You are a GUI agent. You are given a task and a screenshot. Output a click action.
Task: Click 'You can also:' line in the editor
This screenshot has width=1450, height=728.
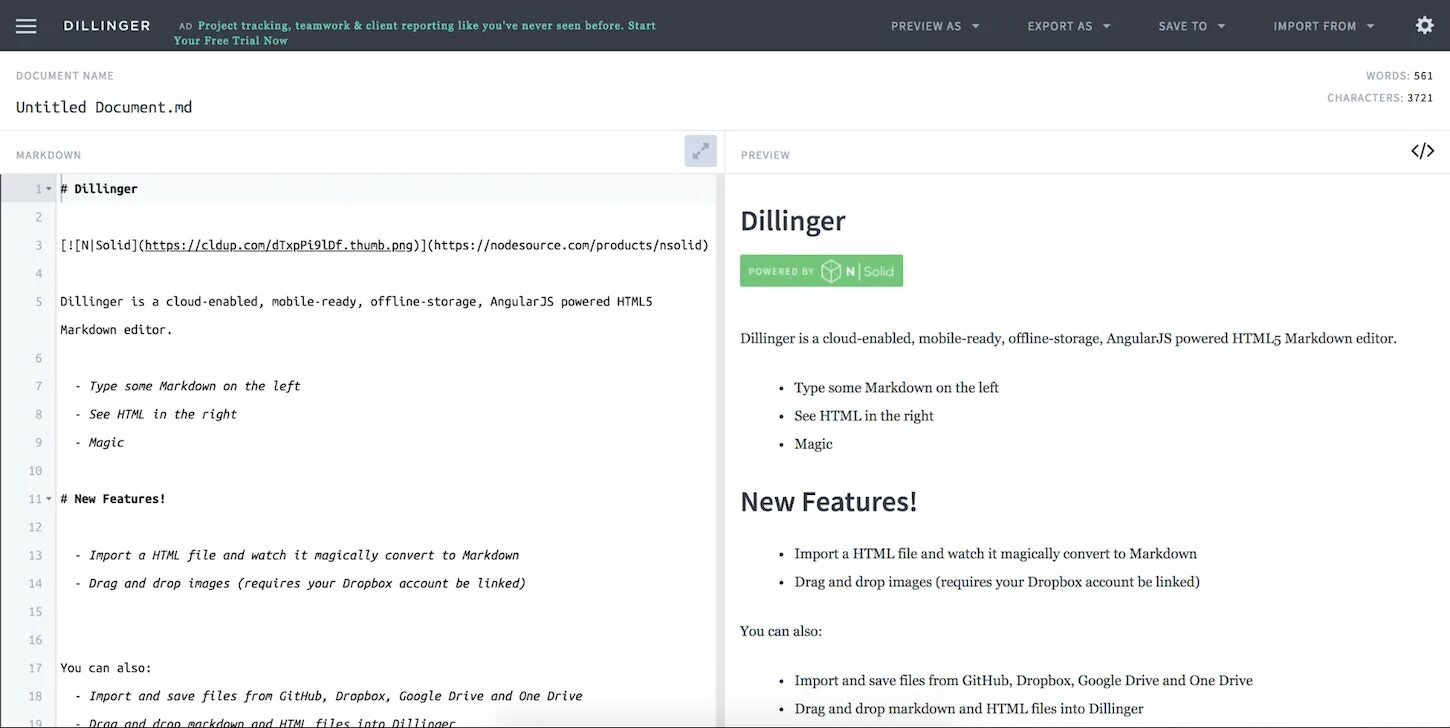105,668
